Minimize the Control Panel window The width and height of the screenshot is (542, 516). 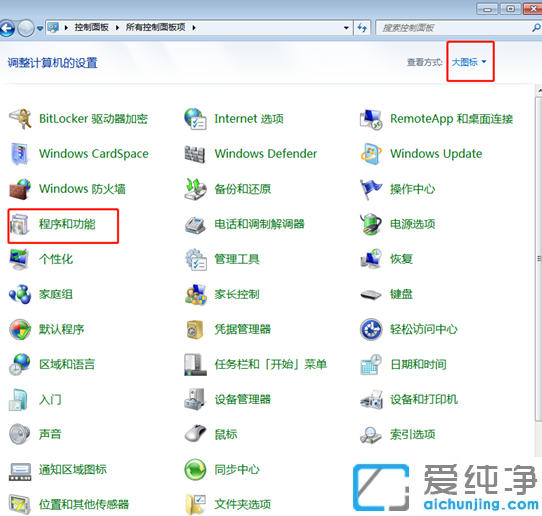487,9
